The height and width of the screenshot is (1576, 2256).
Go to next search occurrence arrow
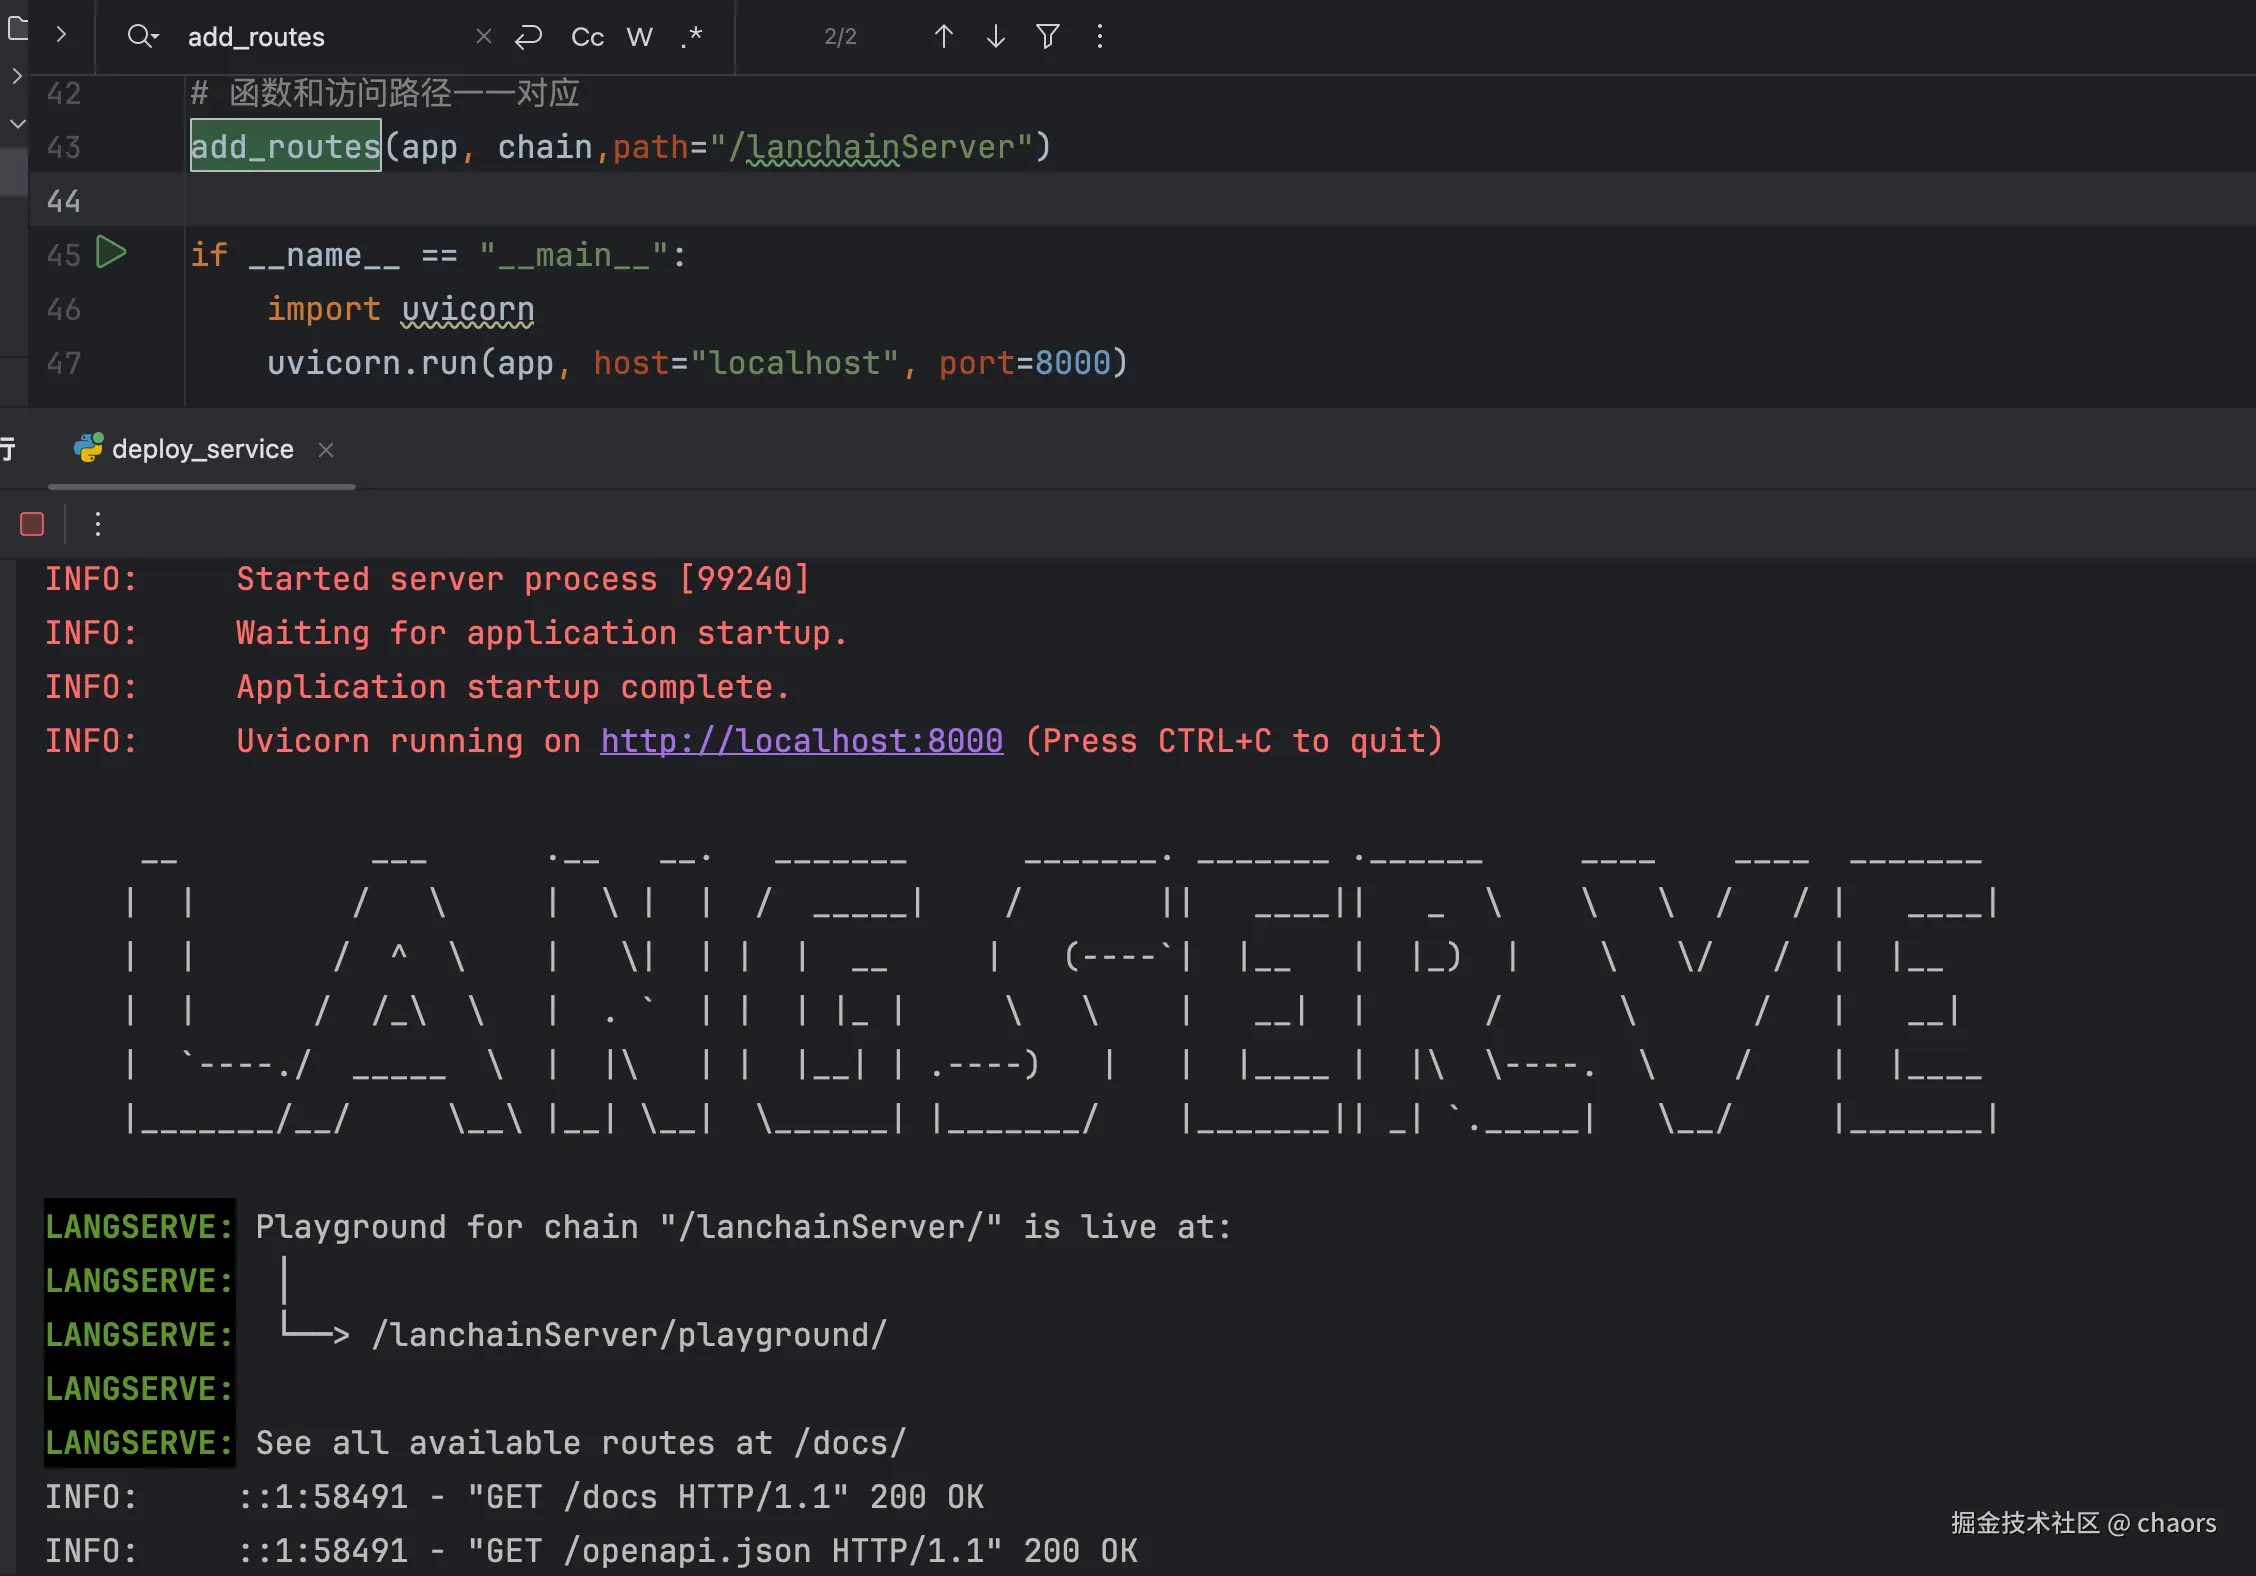pos(995,37)
